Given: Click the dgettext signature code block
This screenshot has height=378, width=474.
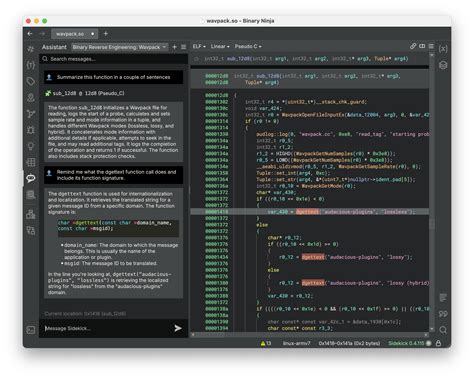Looking at the screenshot, I should click(118, 228).
